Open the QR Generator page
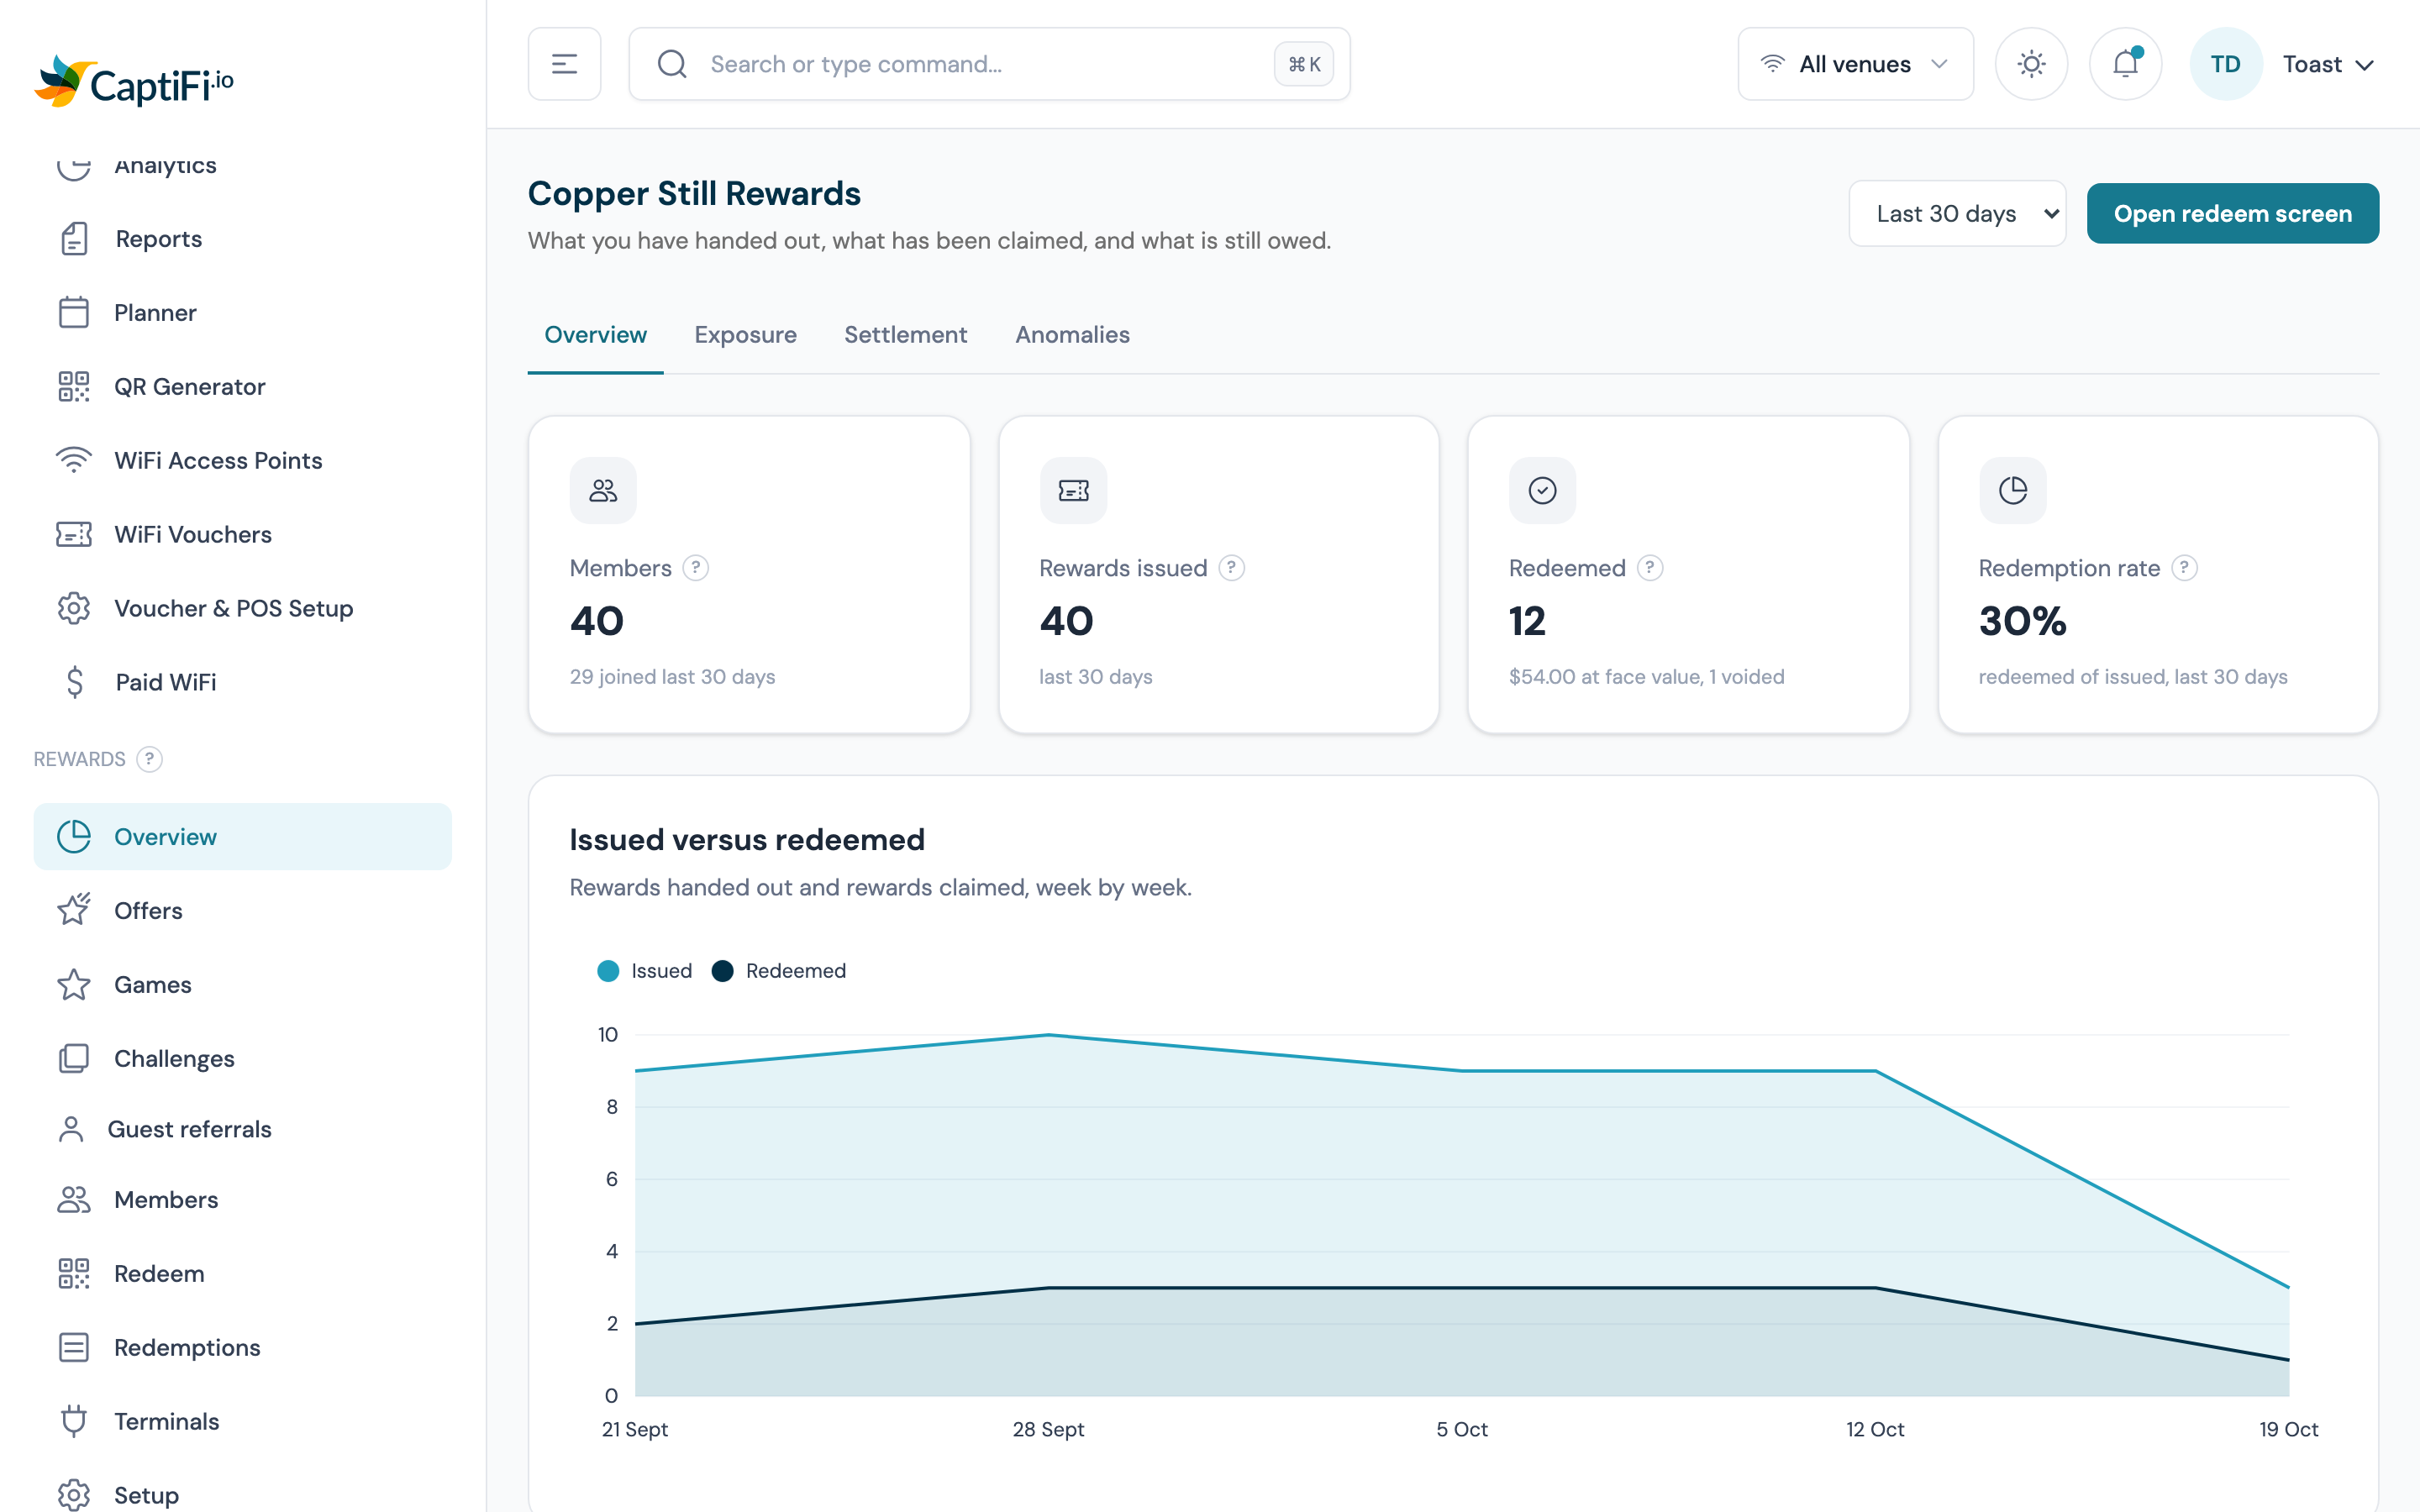 point(242,387)
